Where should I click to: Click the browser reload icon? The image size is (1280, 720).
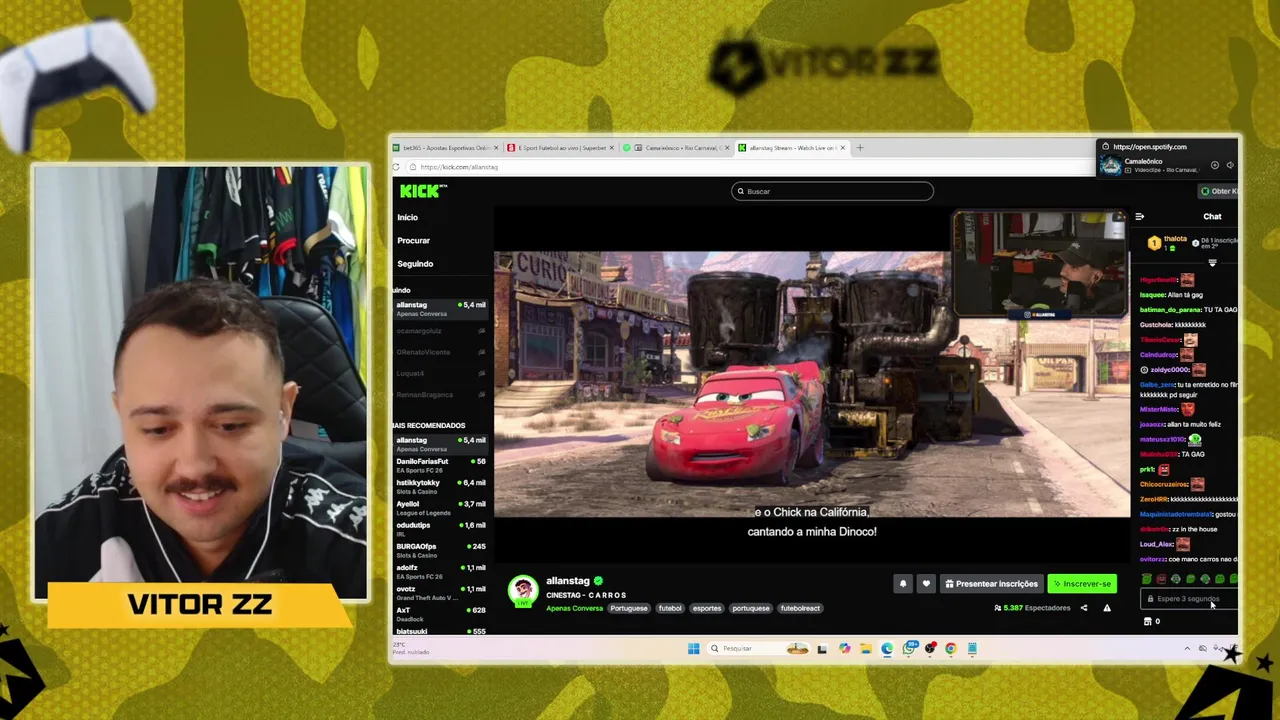click(x=396, y=167)
